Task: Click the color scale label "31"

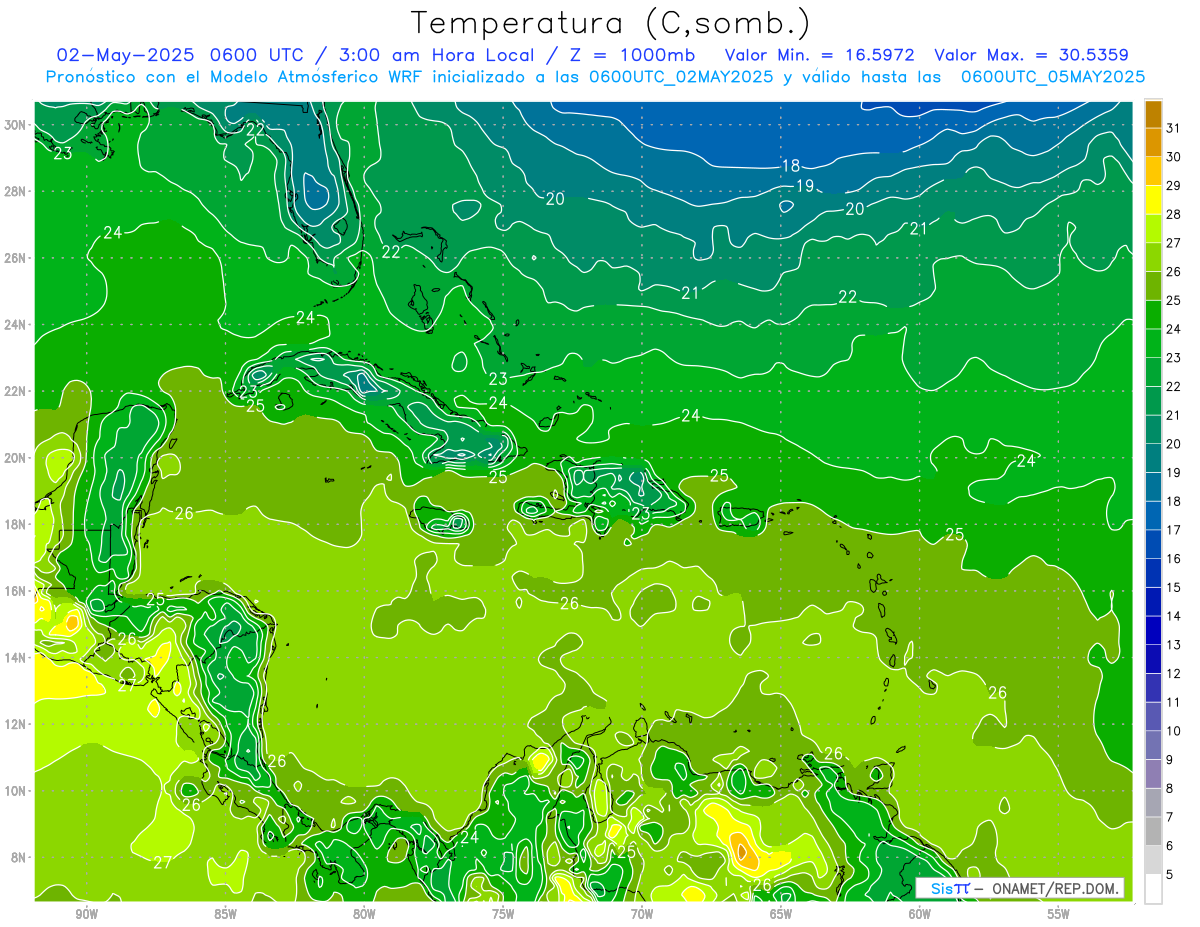Action: [1174, 127]
